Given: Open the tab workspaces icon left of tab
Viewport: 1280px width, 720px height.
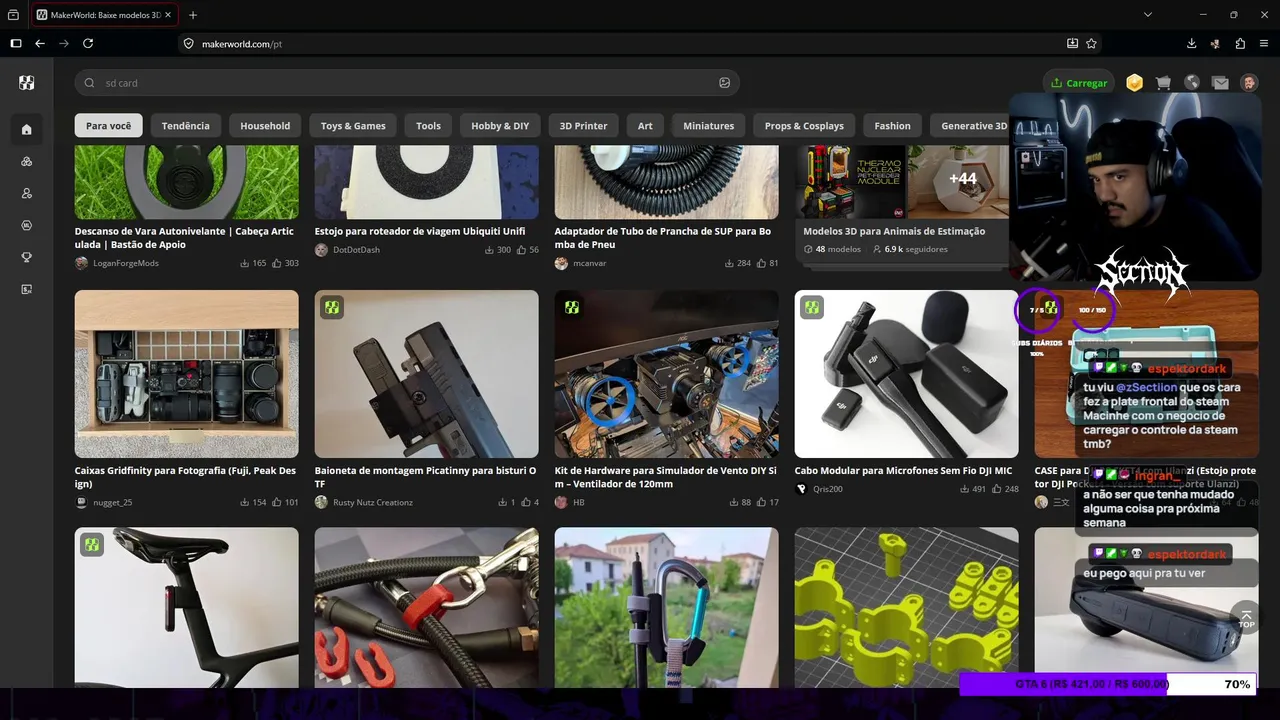Looking at the screenshot, I should (x=13, y=15).
